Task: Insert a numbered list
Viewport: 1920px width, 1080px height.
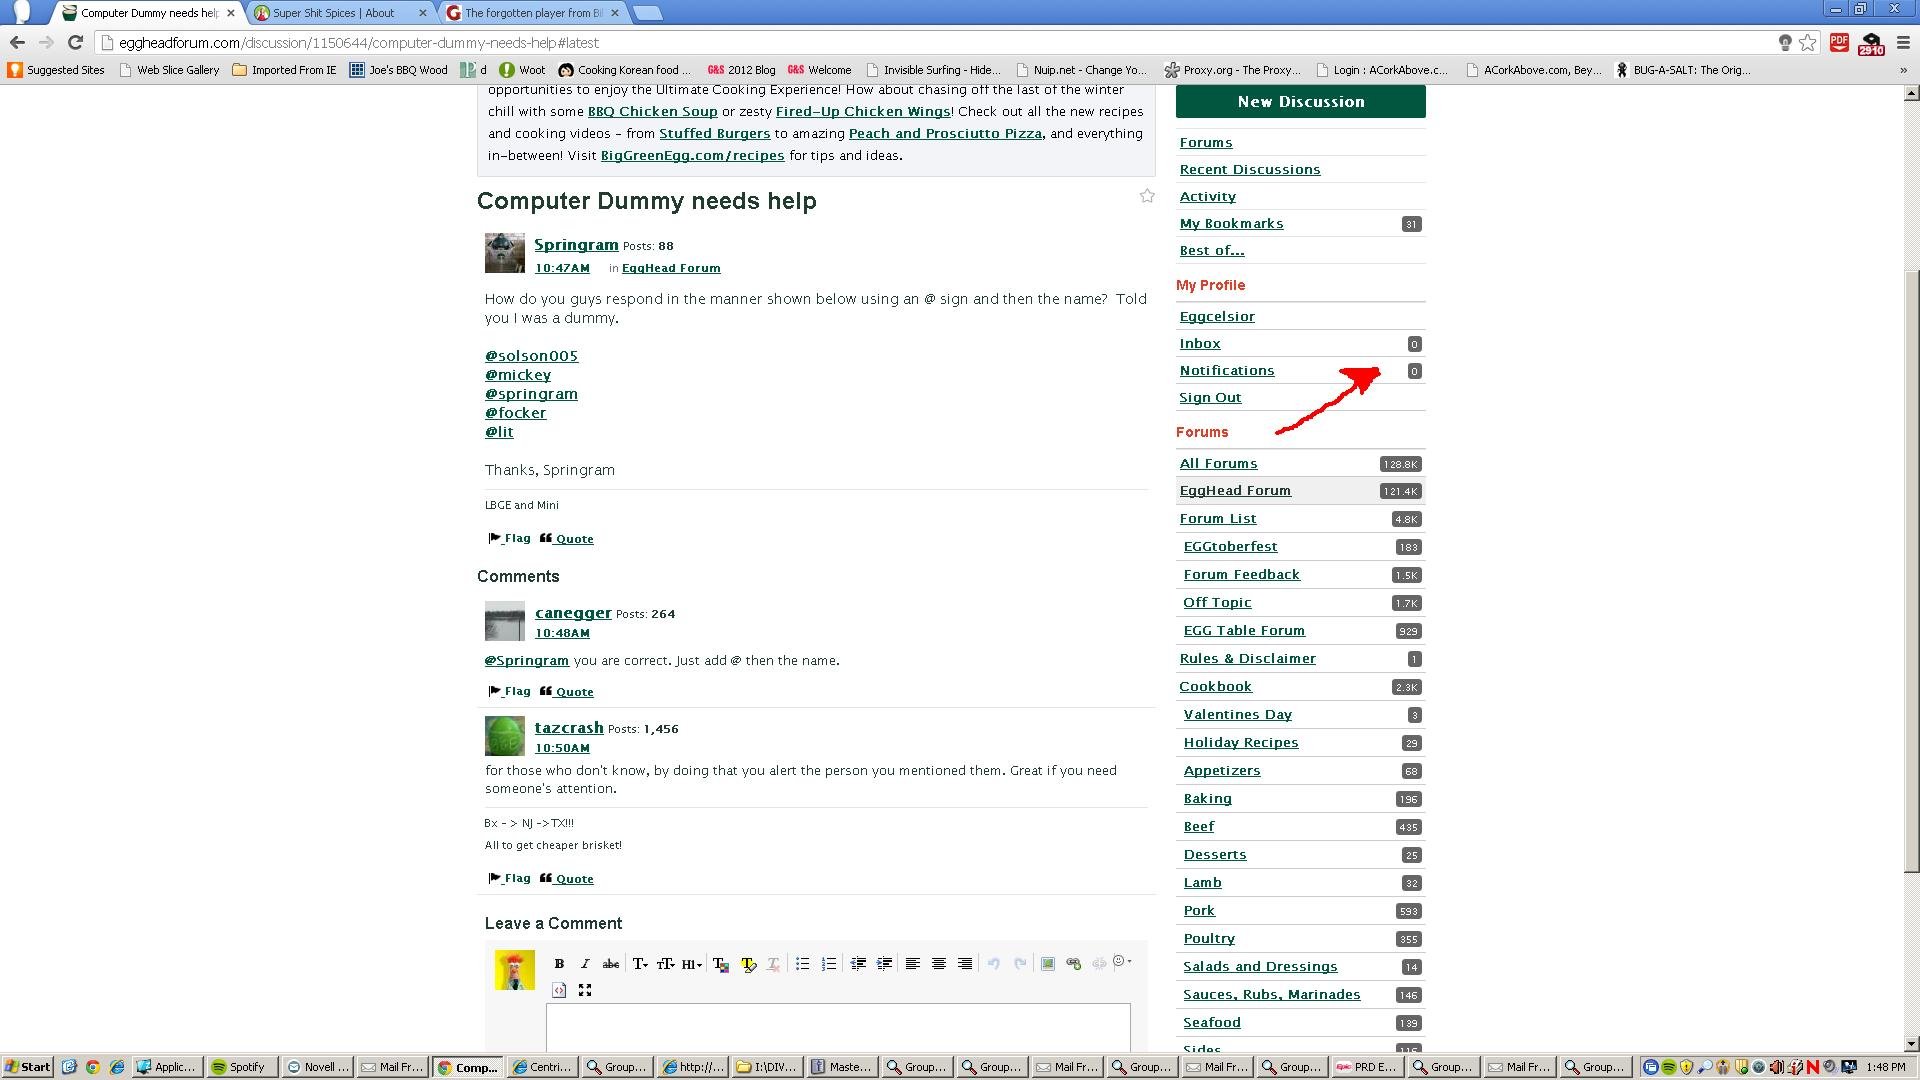Action: [x=828, y=964]
